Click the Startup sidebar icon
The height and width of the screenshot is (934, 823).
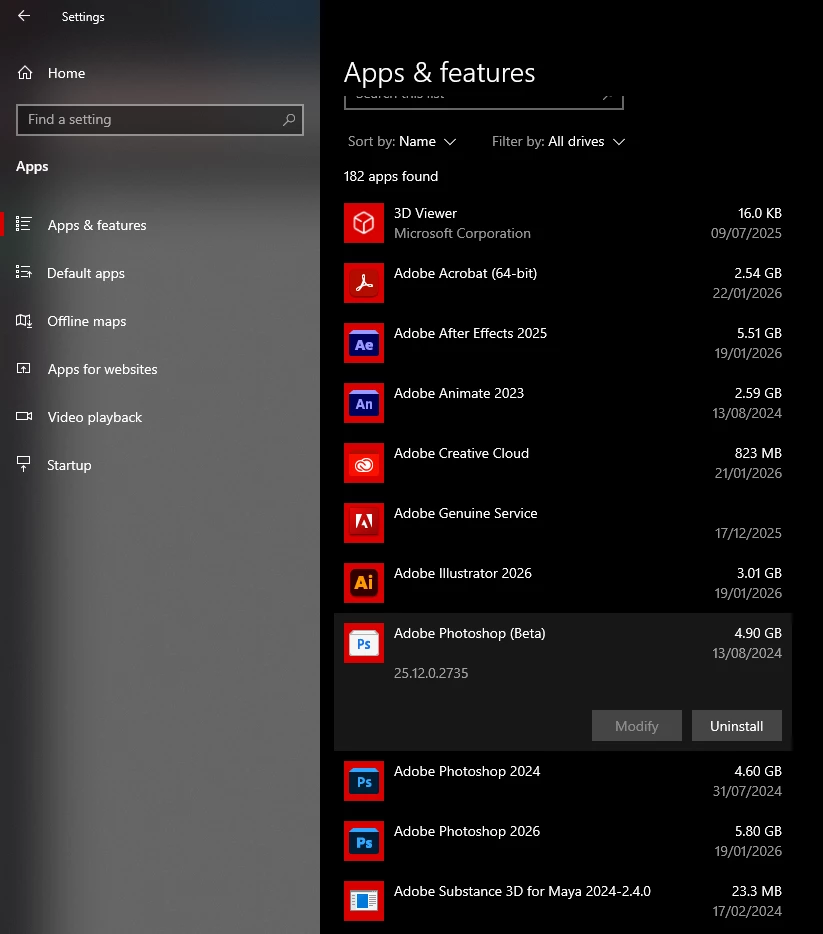click(23, 464)
